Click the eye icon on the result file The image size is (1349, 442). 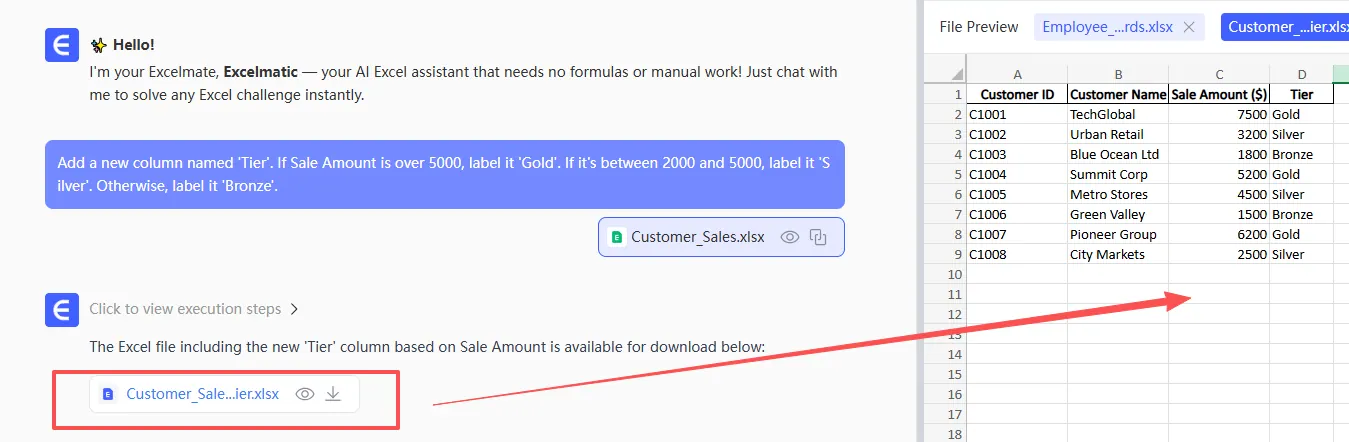[x=305, y=394]
